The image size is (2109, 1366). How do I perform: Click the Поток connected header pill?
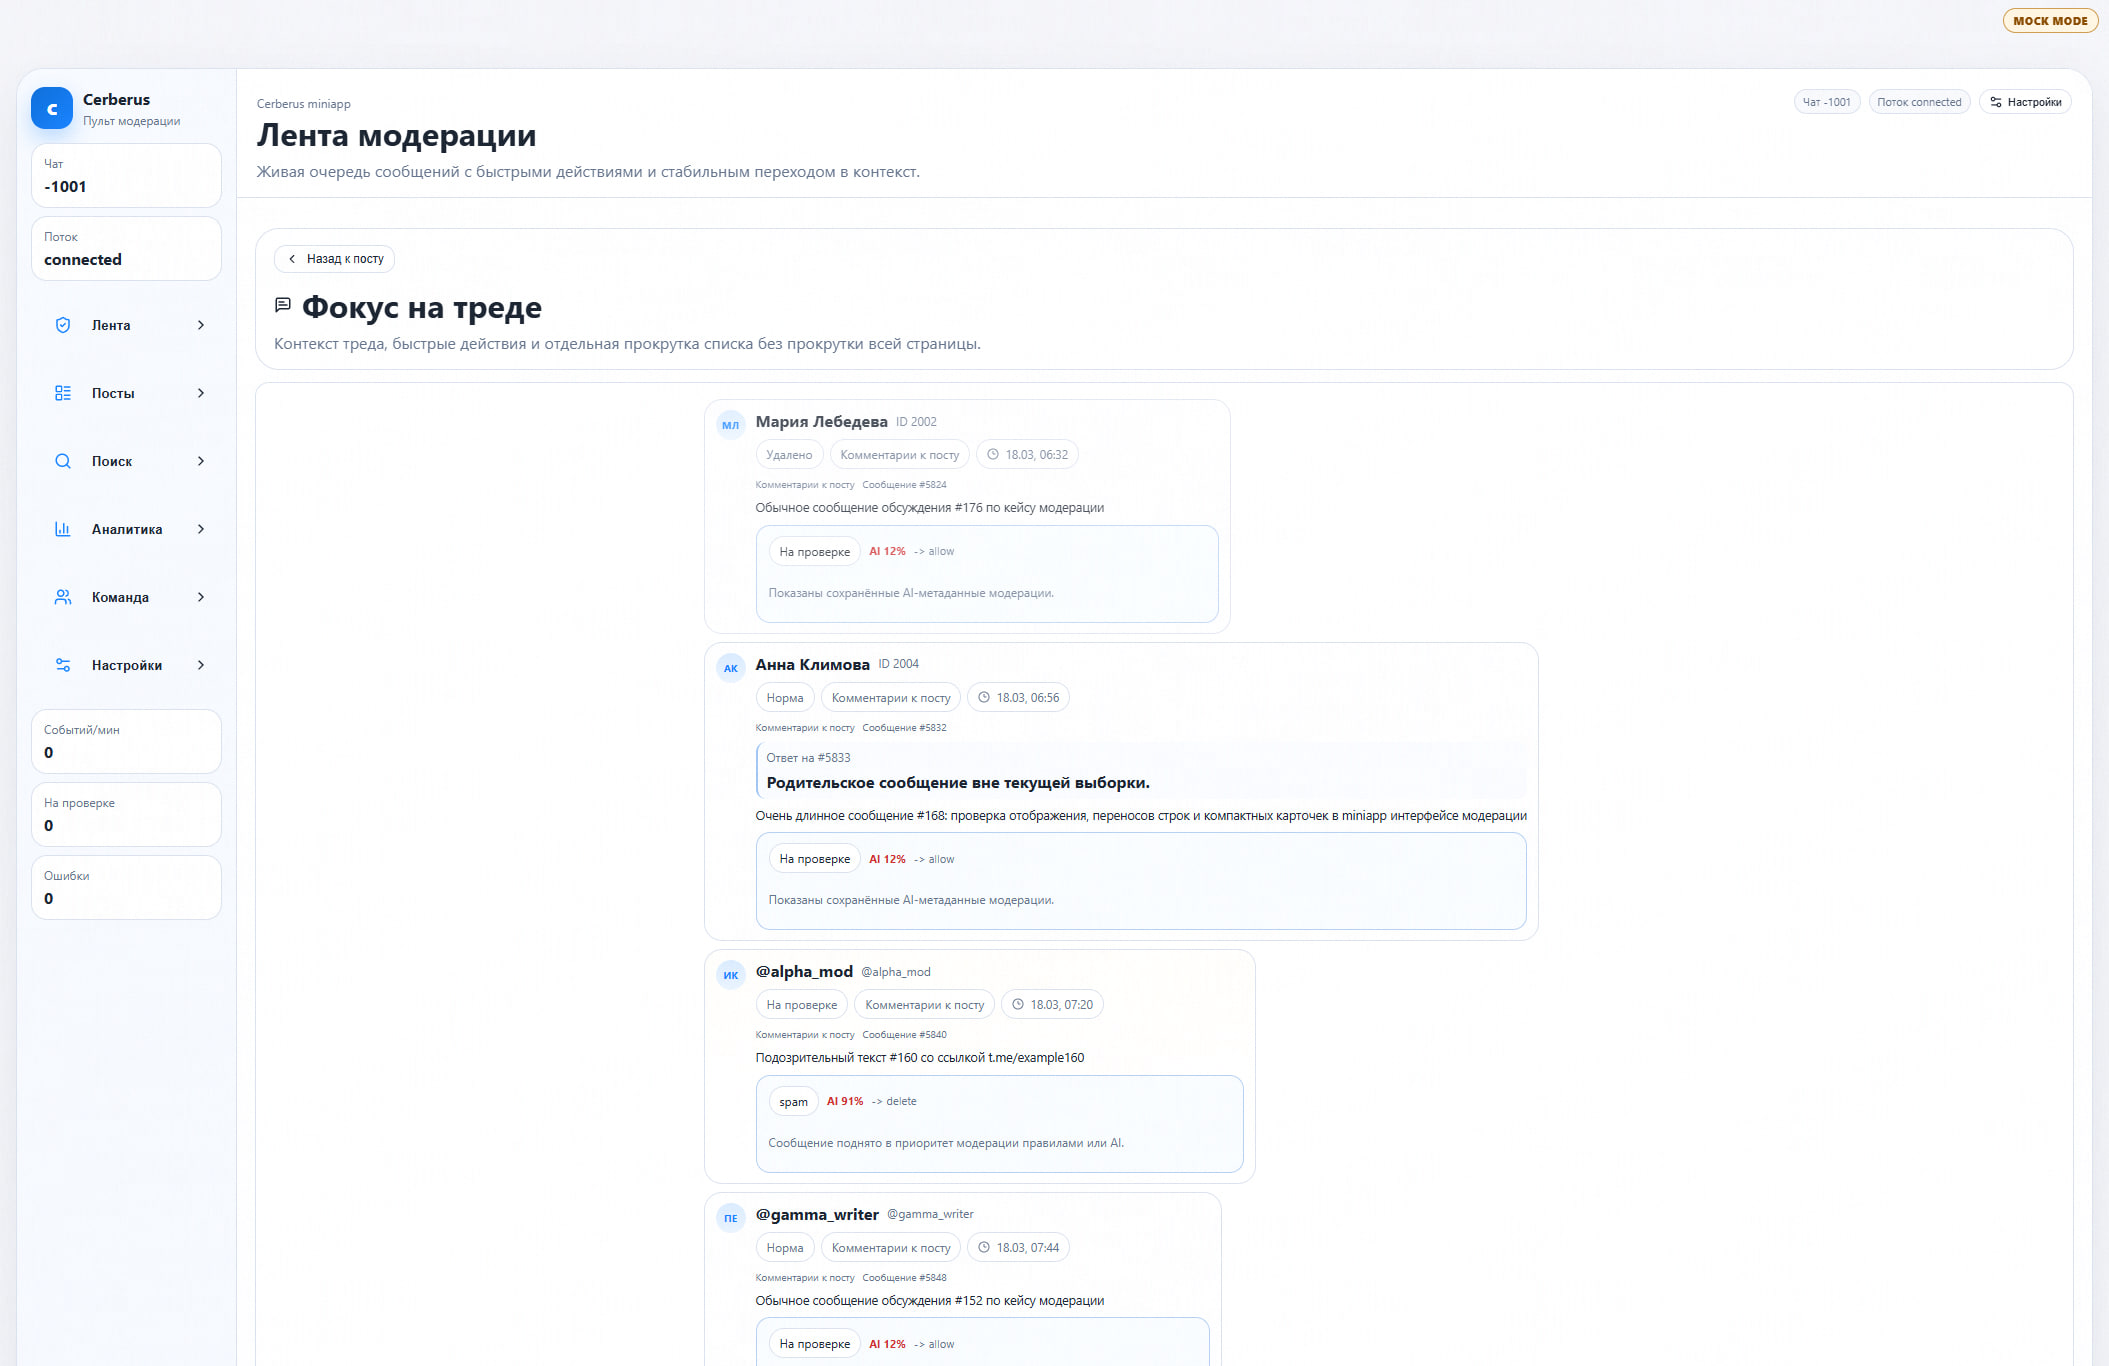(1918, 102)
